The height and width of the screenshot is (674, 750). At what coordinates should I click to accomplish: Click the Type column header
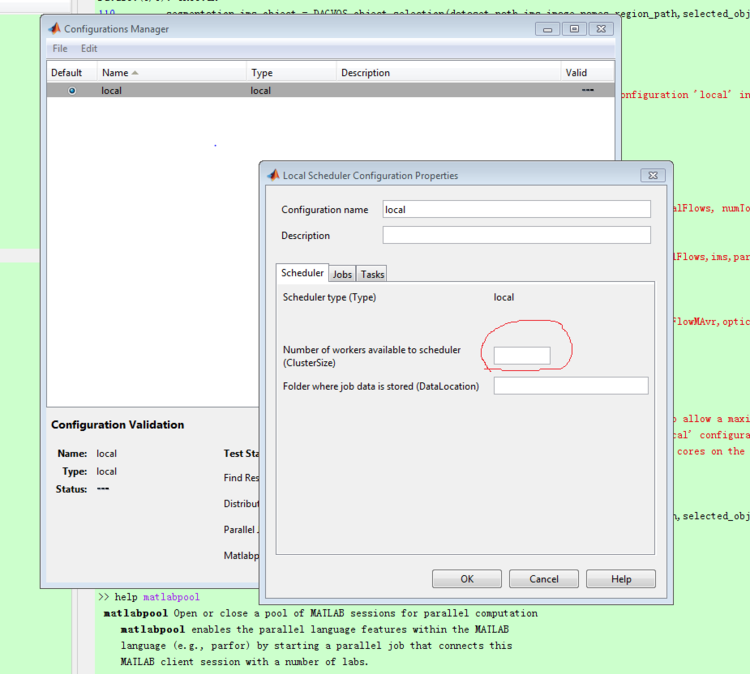(x=291, y=73)
